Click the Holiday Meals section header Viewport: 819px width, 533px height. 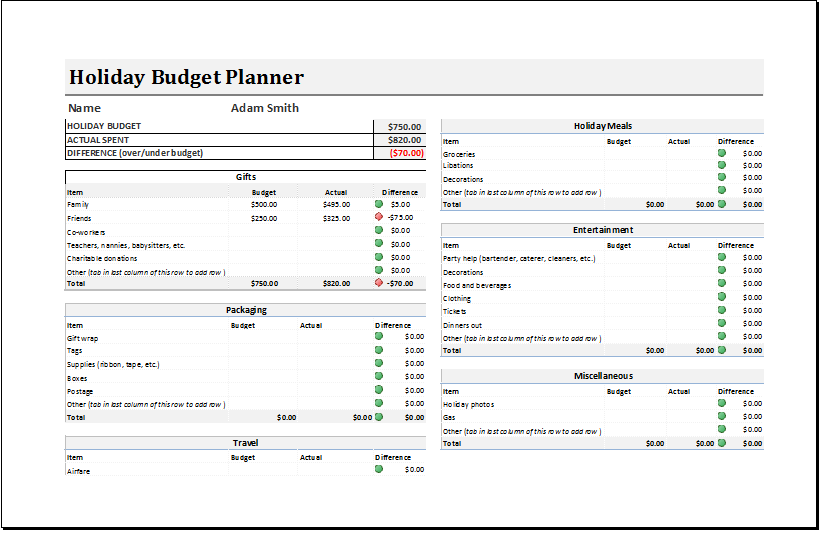pyautogui.click(x=602, y=126)
